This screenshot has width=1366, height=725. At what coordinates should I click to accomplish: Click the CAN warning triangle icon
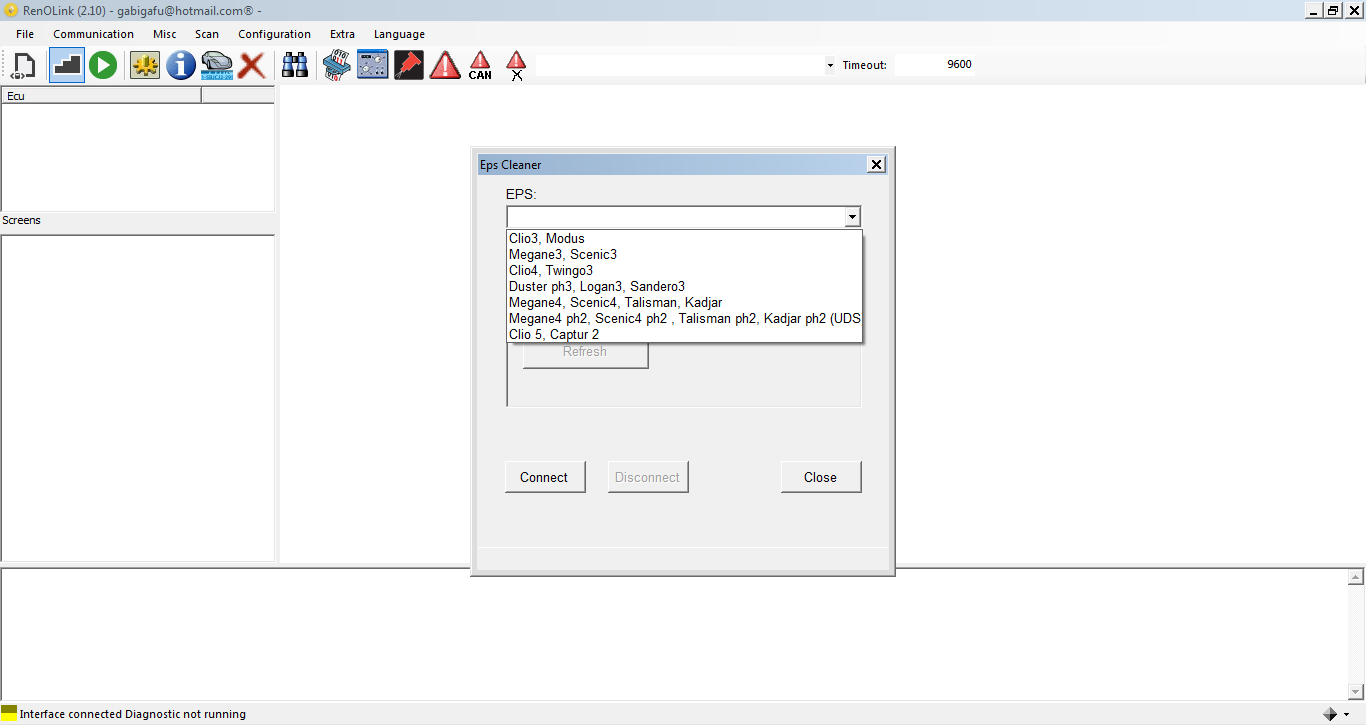(x=480, y=66)
